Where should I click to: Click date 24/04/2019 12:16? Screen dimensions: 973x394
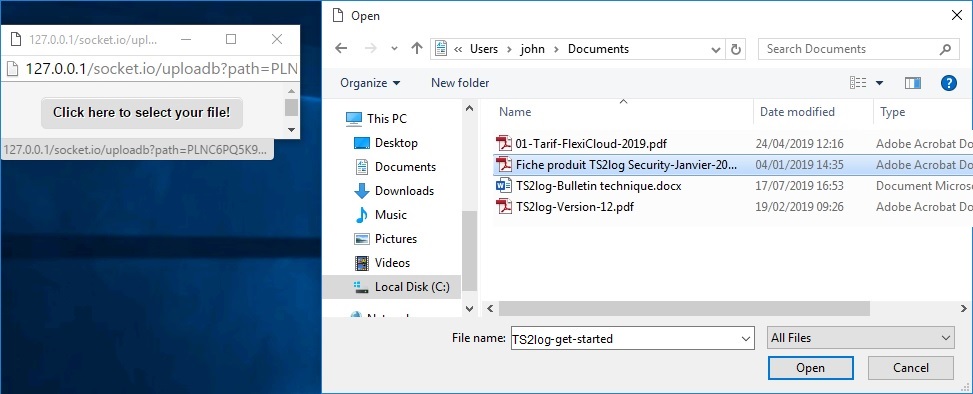799,144
